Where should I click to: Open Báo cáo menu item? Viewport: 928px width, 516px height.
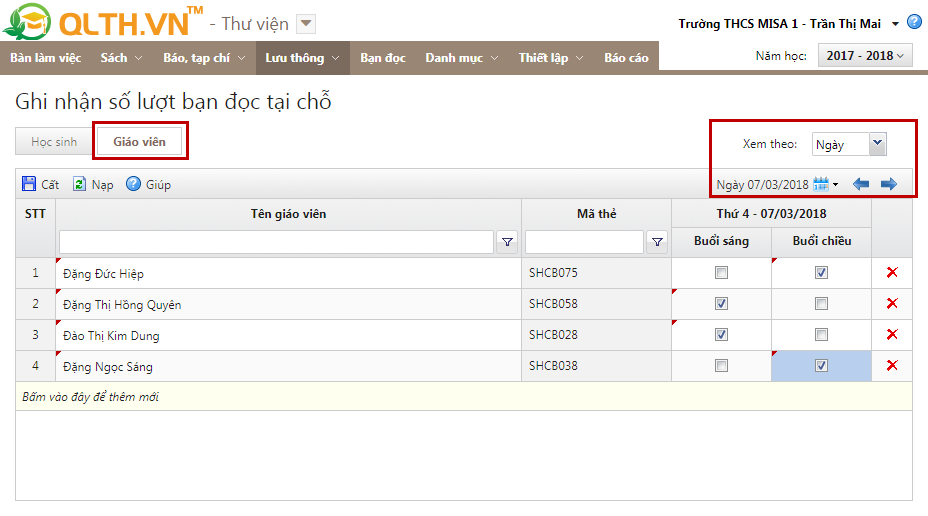626,58
